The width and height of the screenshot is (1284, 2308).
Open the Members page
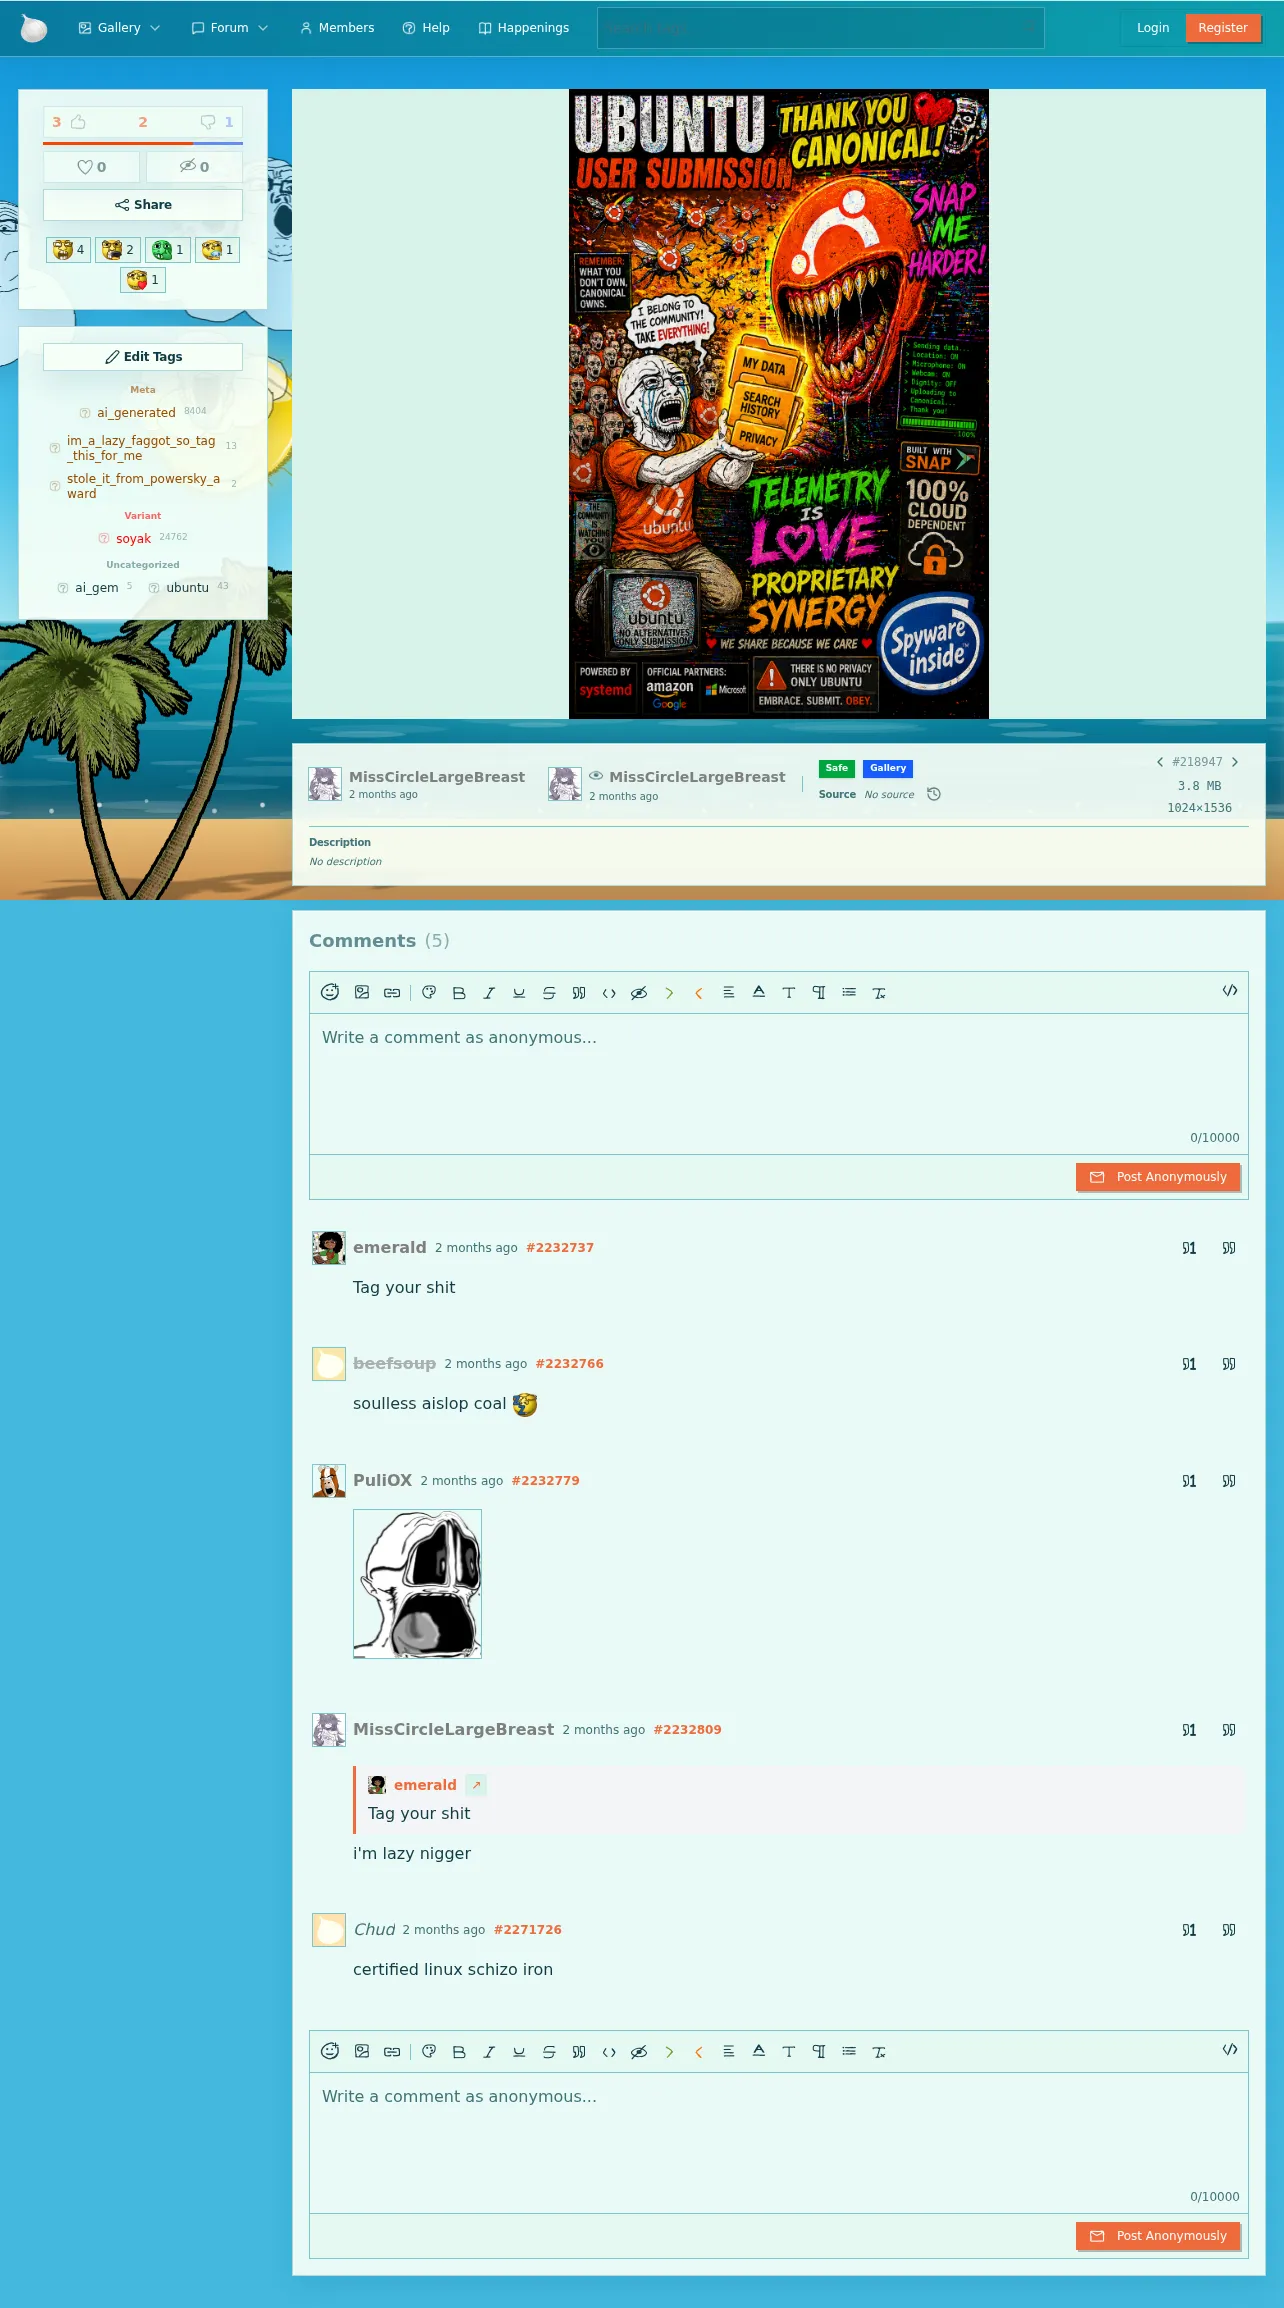click(x=337, y=28)
